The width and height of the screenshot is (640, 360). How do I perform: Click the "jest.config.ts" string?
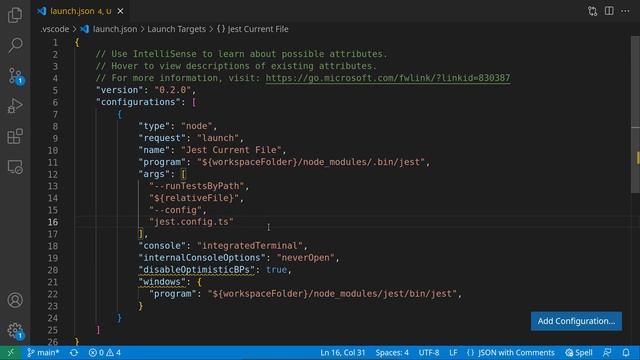[191, 222]
